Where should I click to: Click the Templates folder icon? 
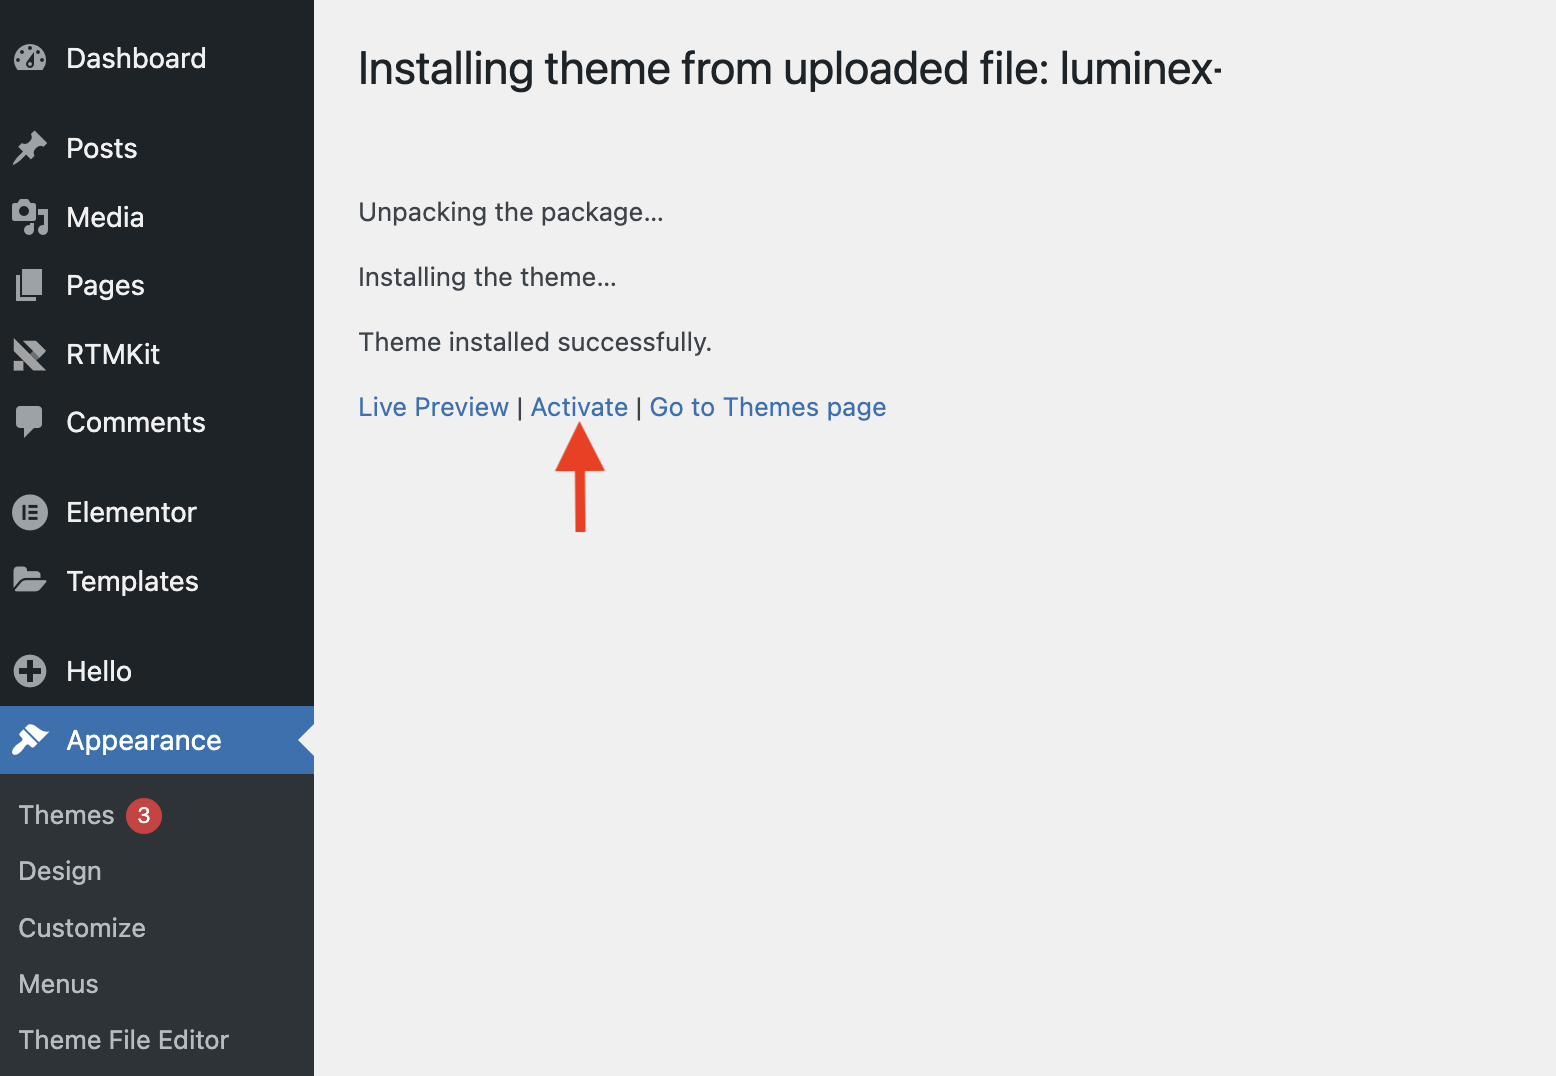click(30, 580)
